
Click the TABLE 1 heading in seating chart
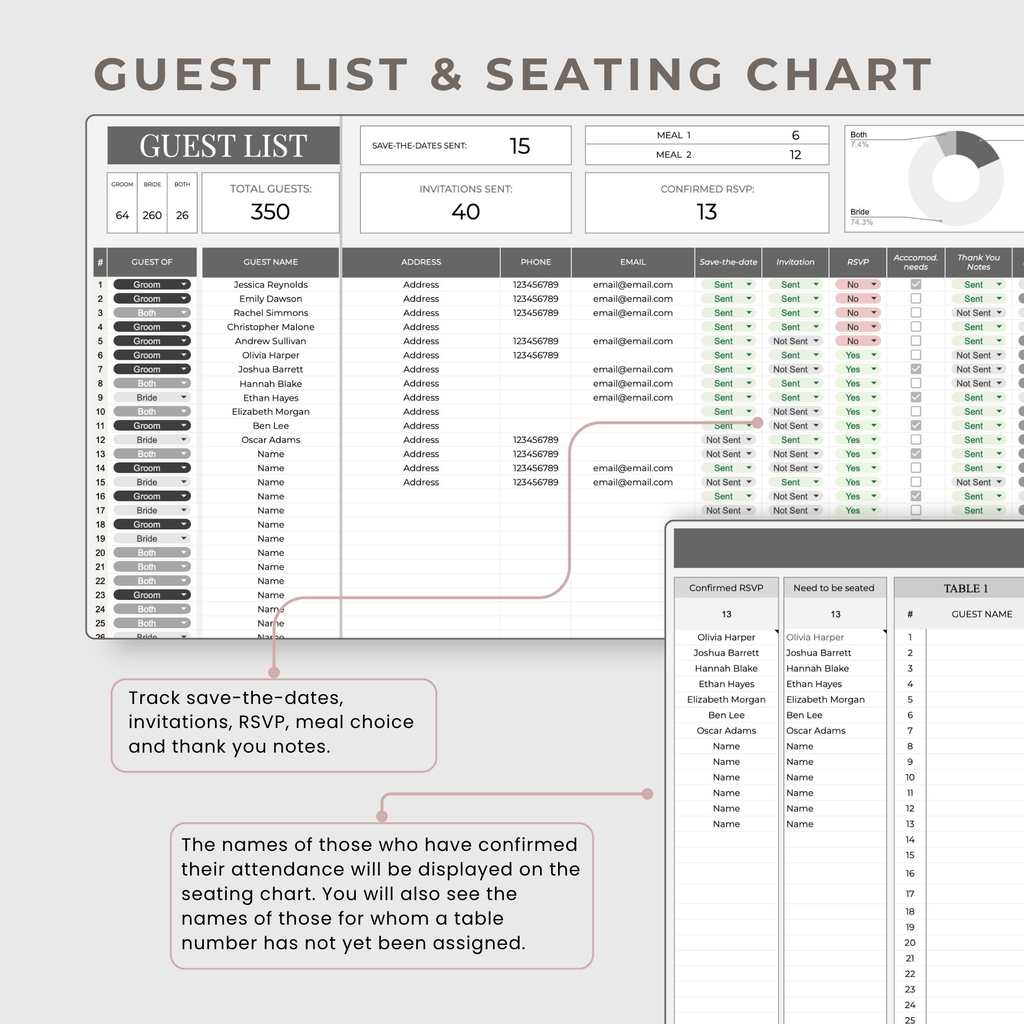[965, 588]
